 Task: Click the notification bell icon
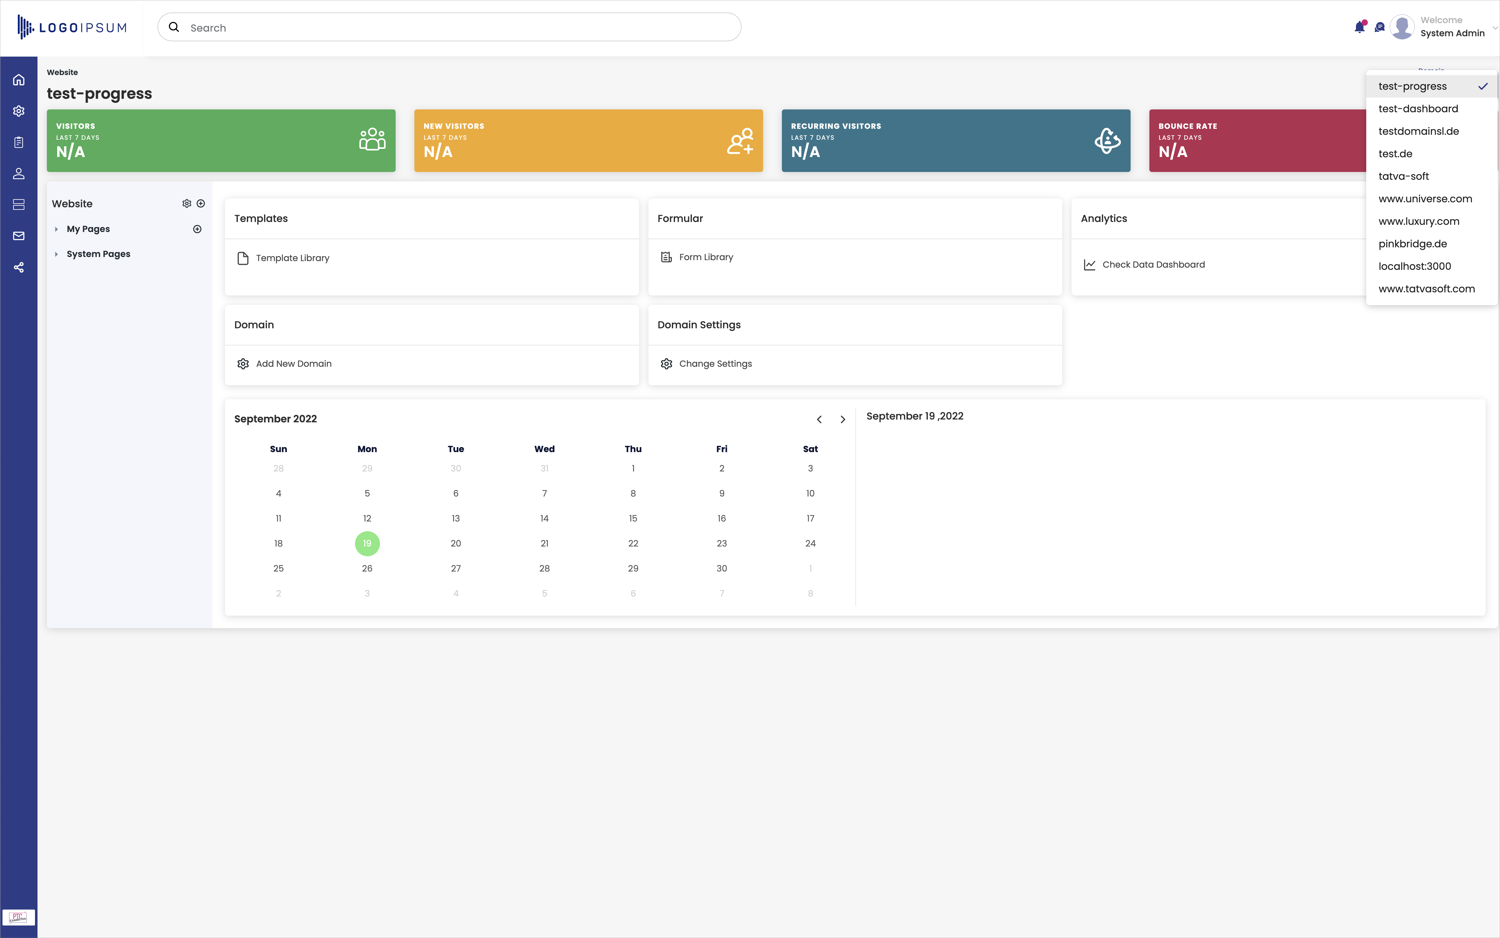1359,27
